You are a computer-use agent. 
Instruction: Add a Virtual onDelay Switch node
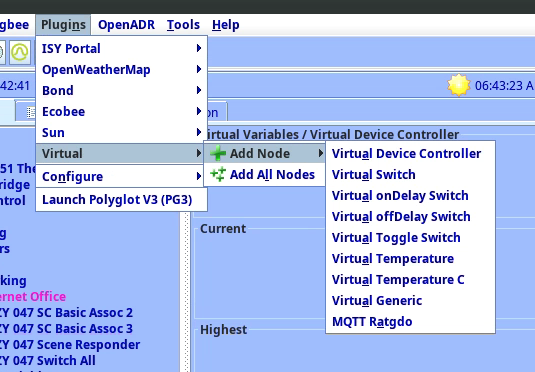(410, 196)
